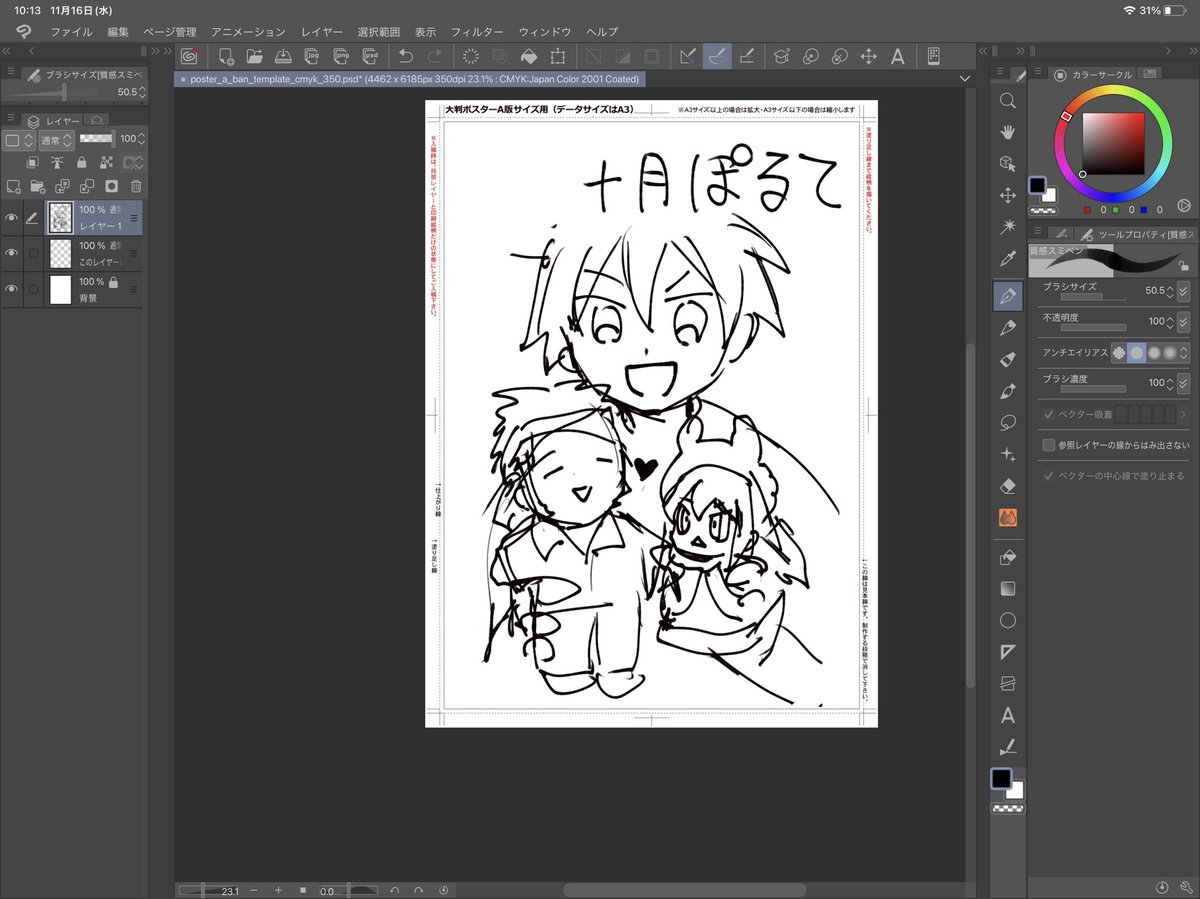Expand ブラシ濃度 dynamics button
This screenshot has height=899, width=1200.
[x=1184, y=384]
